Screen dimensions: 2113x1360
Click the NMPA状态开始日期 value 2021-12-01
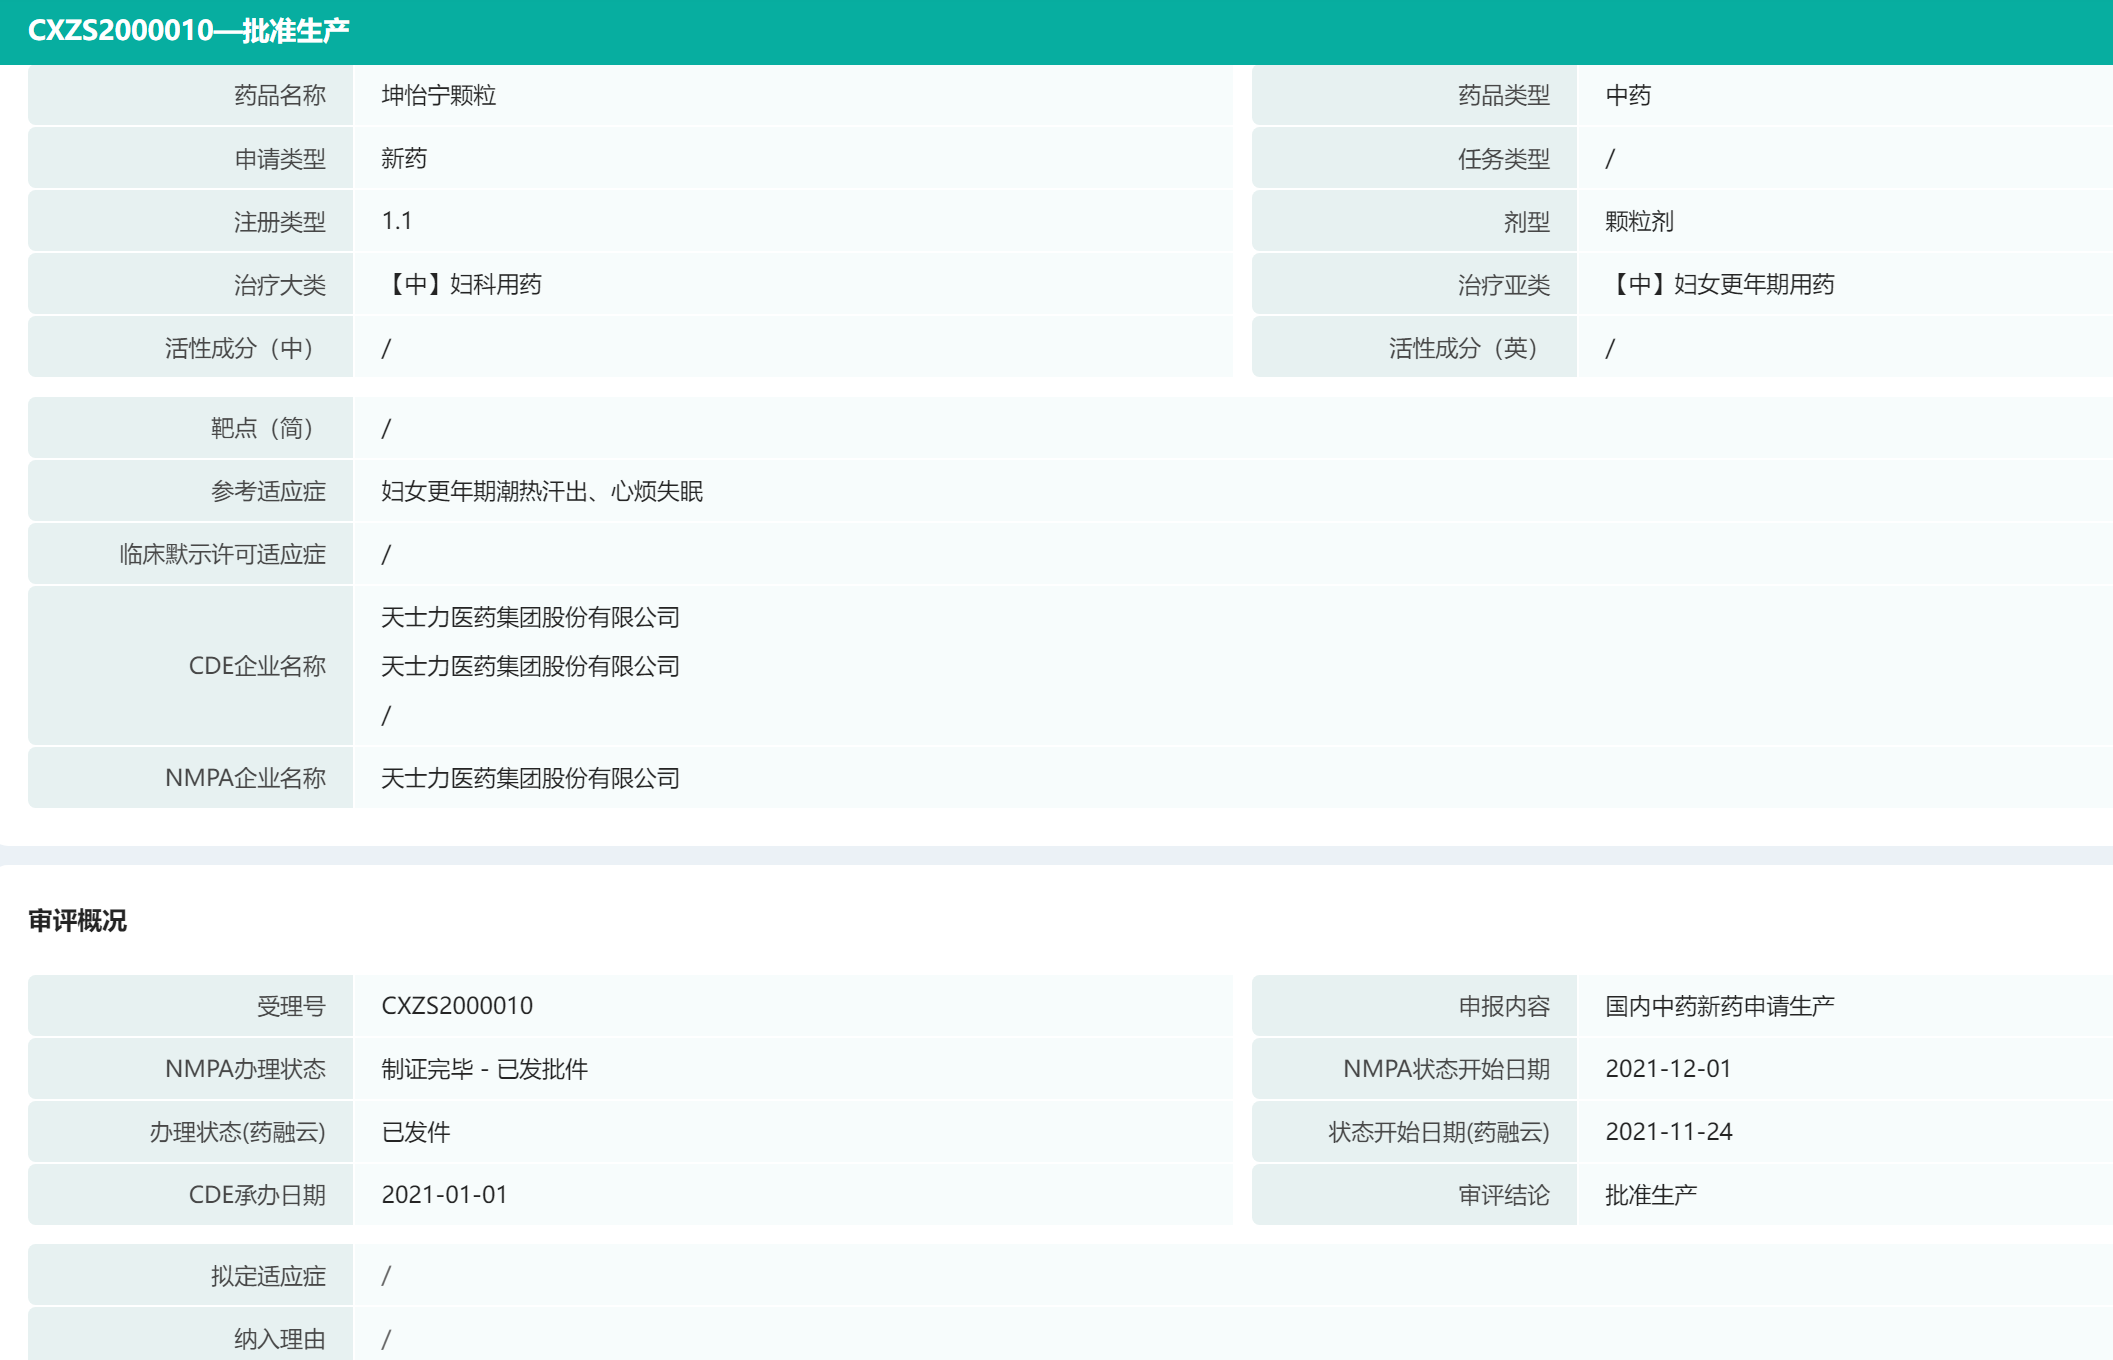pyautogui.click(x=1667, y=1069)
